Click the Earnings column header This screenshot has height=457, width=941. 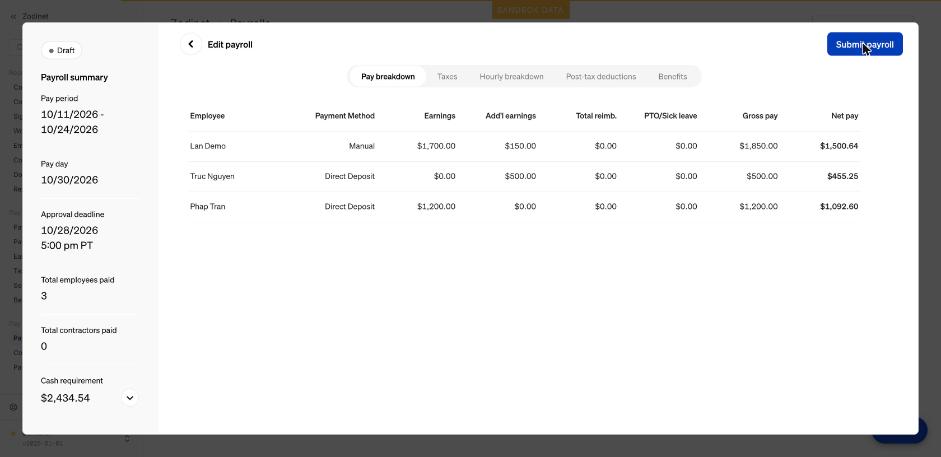click(x=439, y=116)
